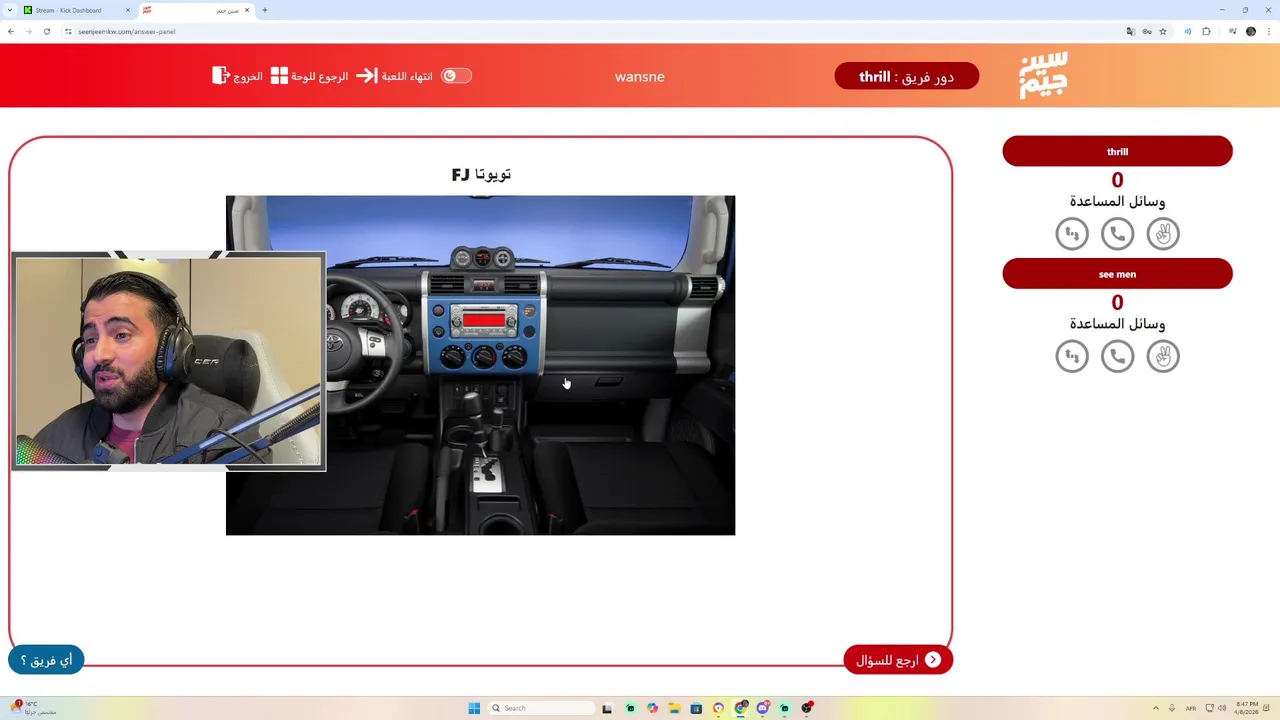The width and height of the screenshot is (1280, 720).
Task: Go forward in browser history
Action: click(x=29, y=31)
